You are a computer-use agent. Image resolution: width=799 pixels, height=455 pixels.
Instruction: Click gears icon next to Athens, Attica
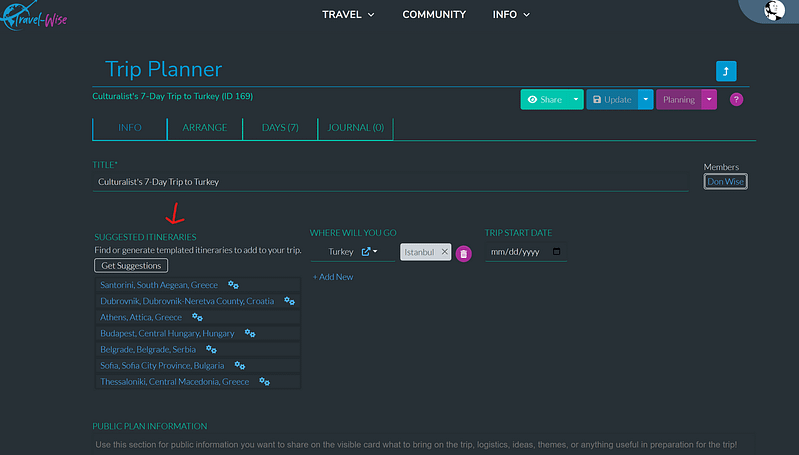[x=197, y=317]
